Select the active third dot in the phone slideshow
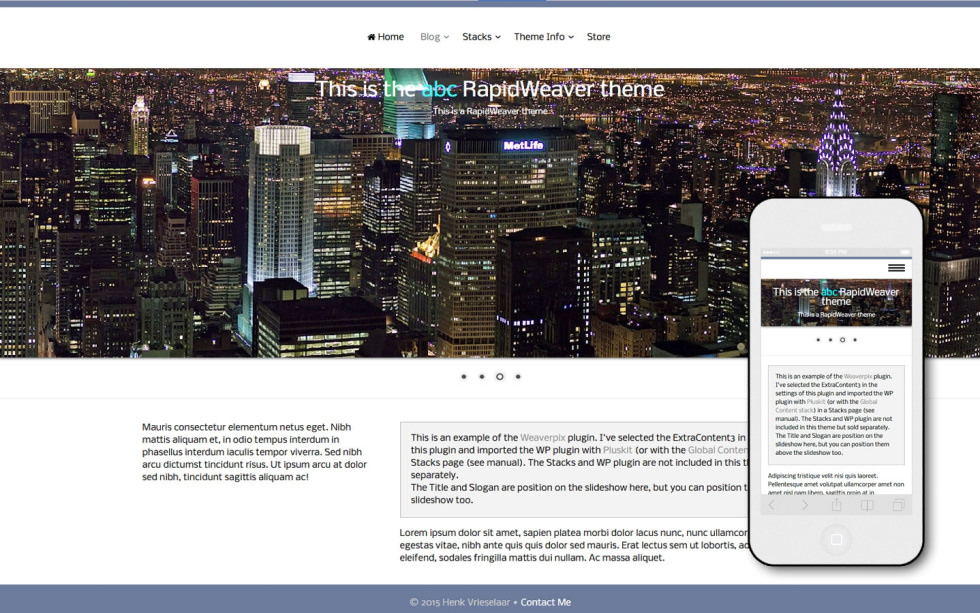Screen dimensions: 980x613 842,340
